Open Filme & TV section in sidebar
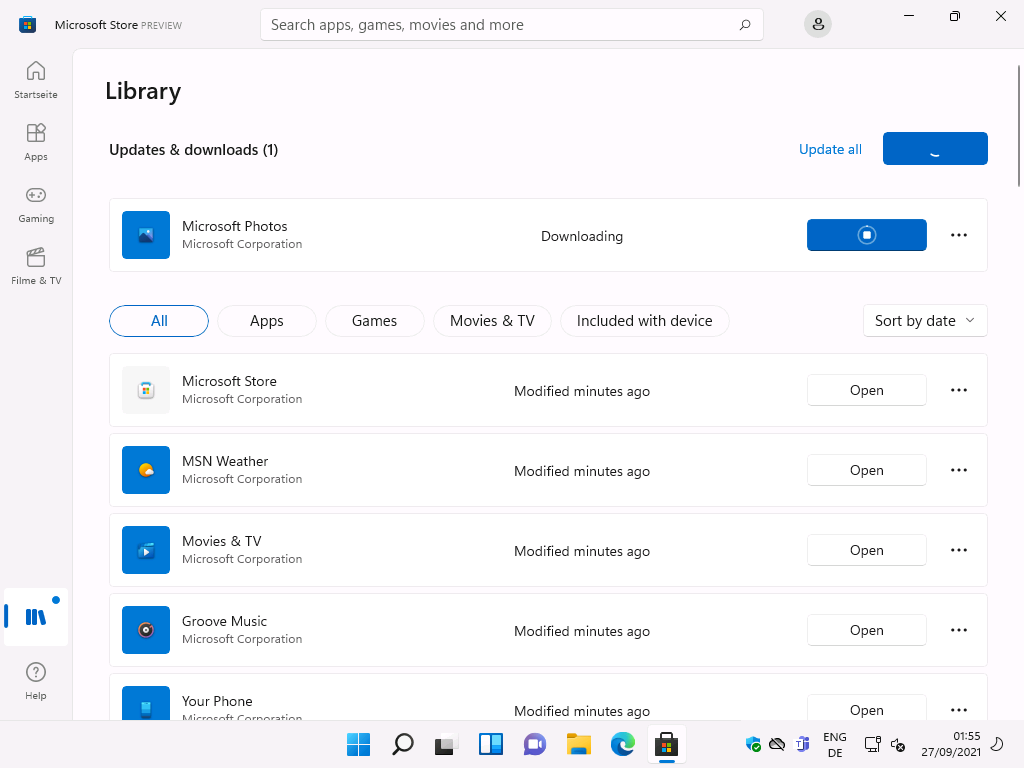Viewport: 1024px width, 768px height. pyautogui.click(x=36, y=266)
